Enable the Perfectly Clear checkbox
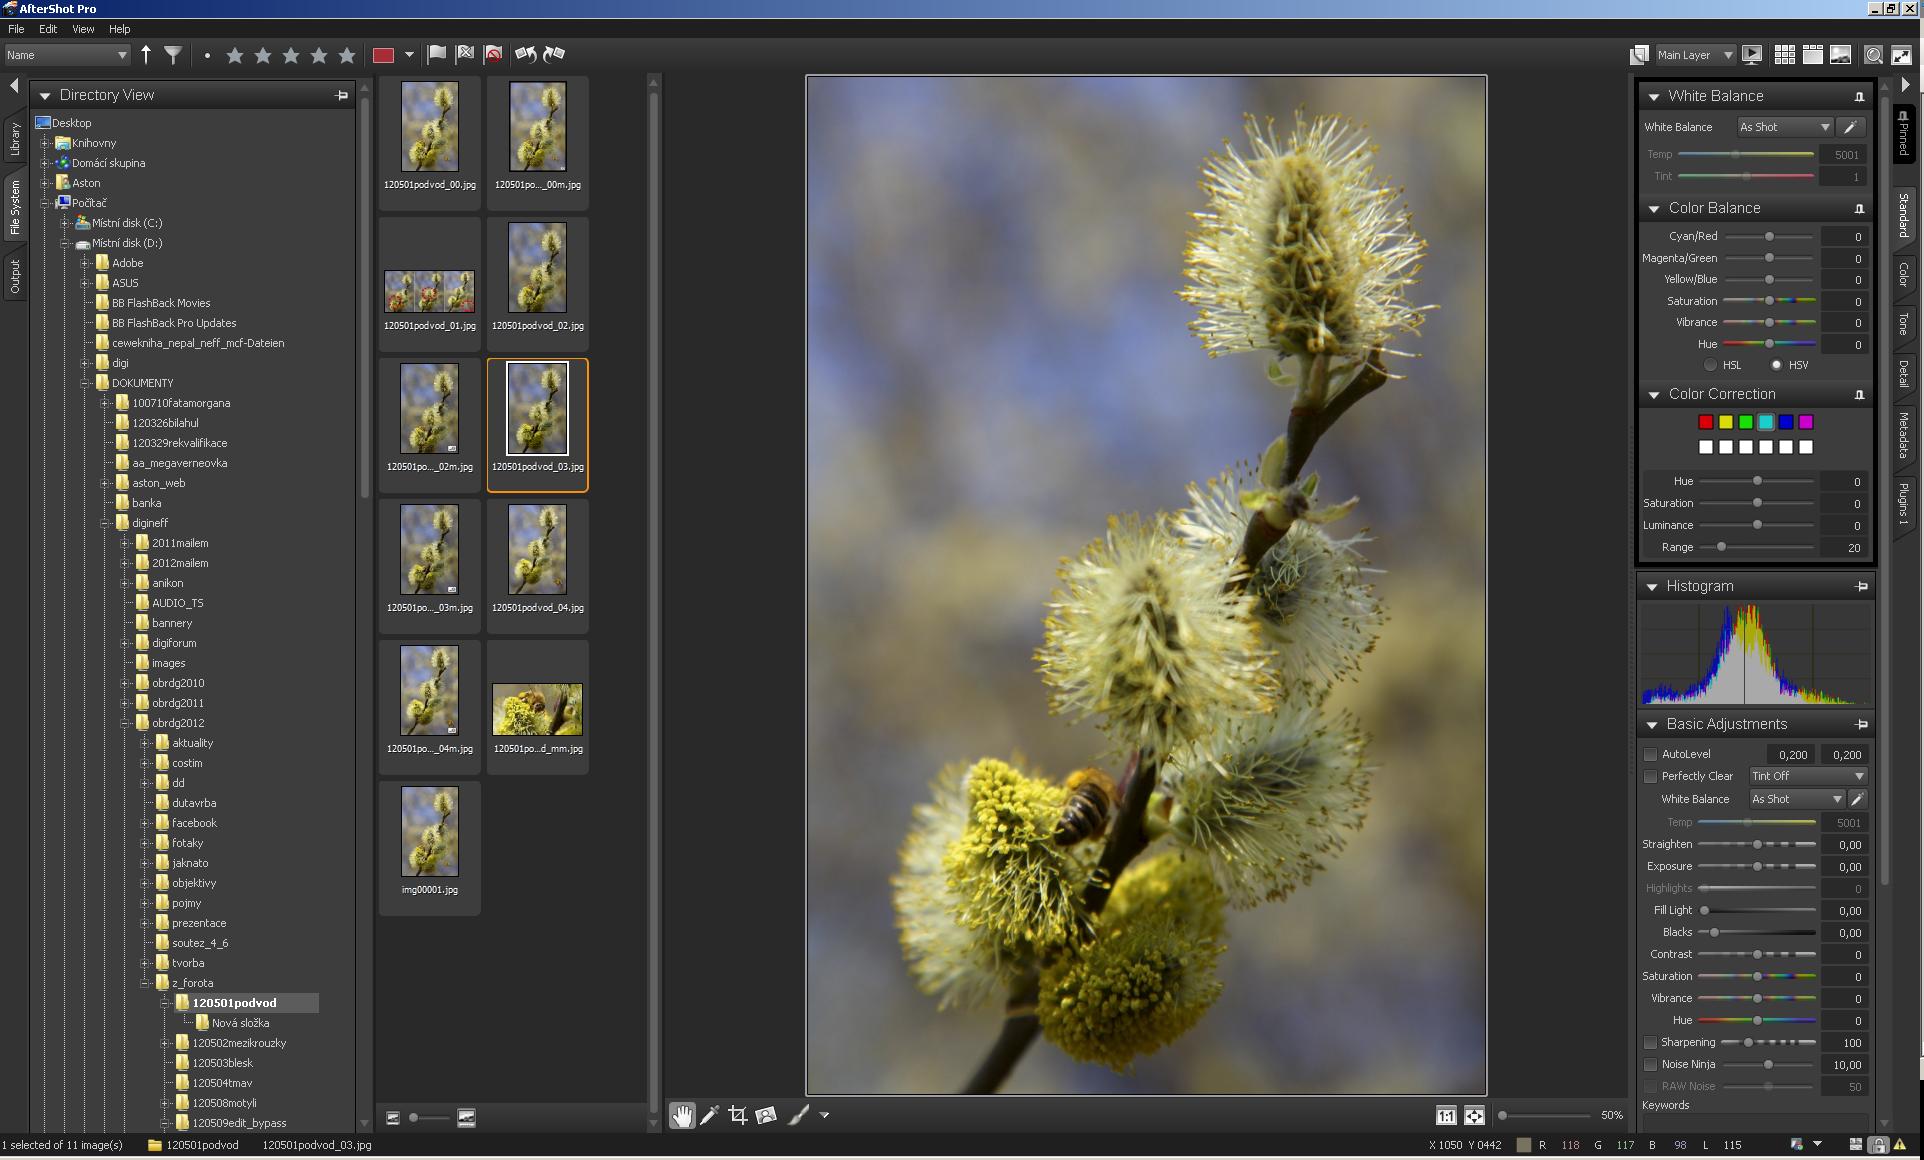The width and height of the screenshot is (1924, 1160). click(x=1651, y=777)
